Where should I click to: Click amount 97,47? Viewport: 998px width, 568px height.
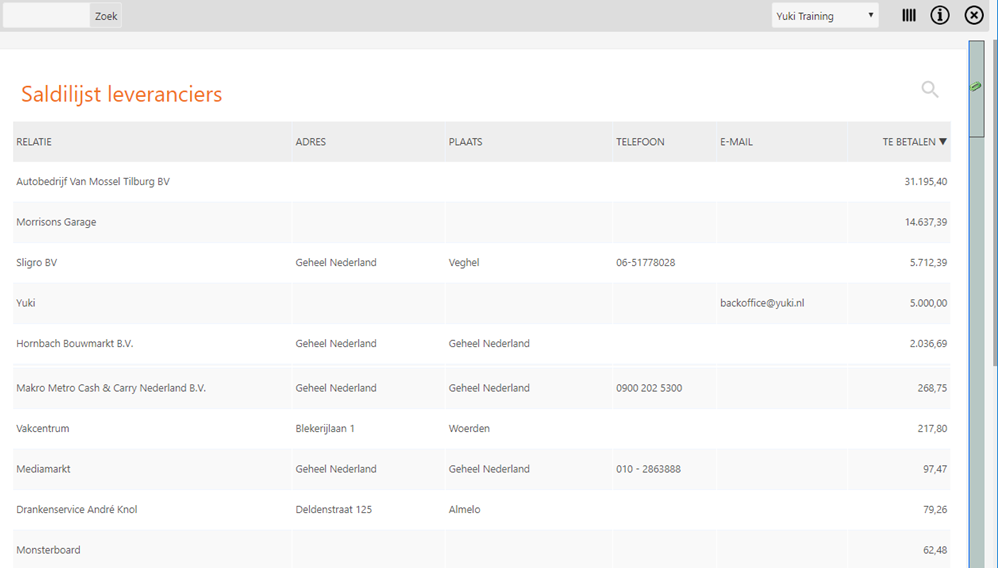click(x=935, y=469)
